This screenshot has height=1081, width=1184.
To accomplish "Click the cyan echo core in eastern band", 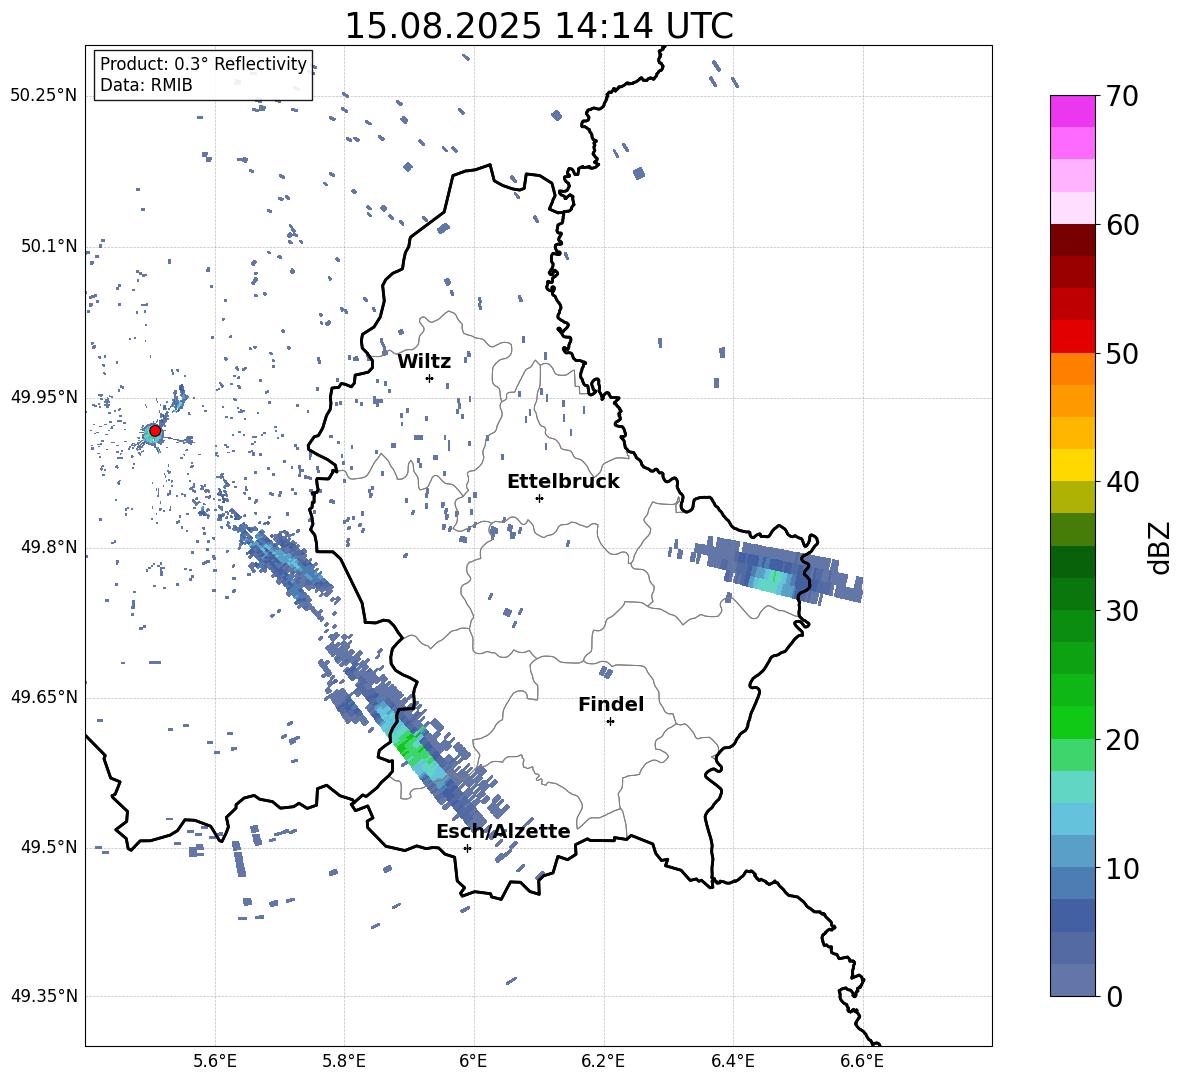I will (x=772, y=581).
